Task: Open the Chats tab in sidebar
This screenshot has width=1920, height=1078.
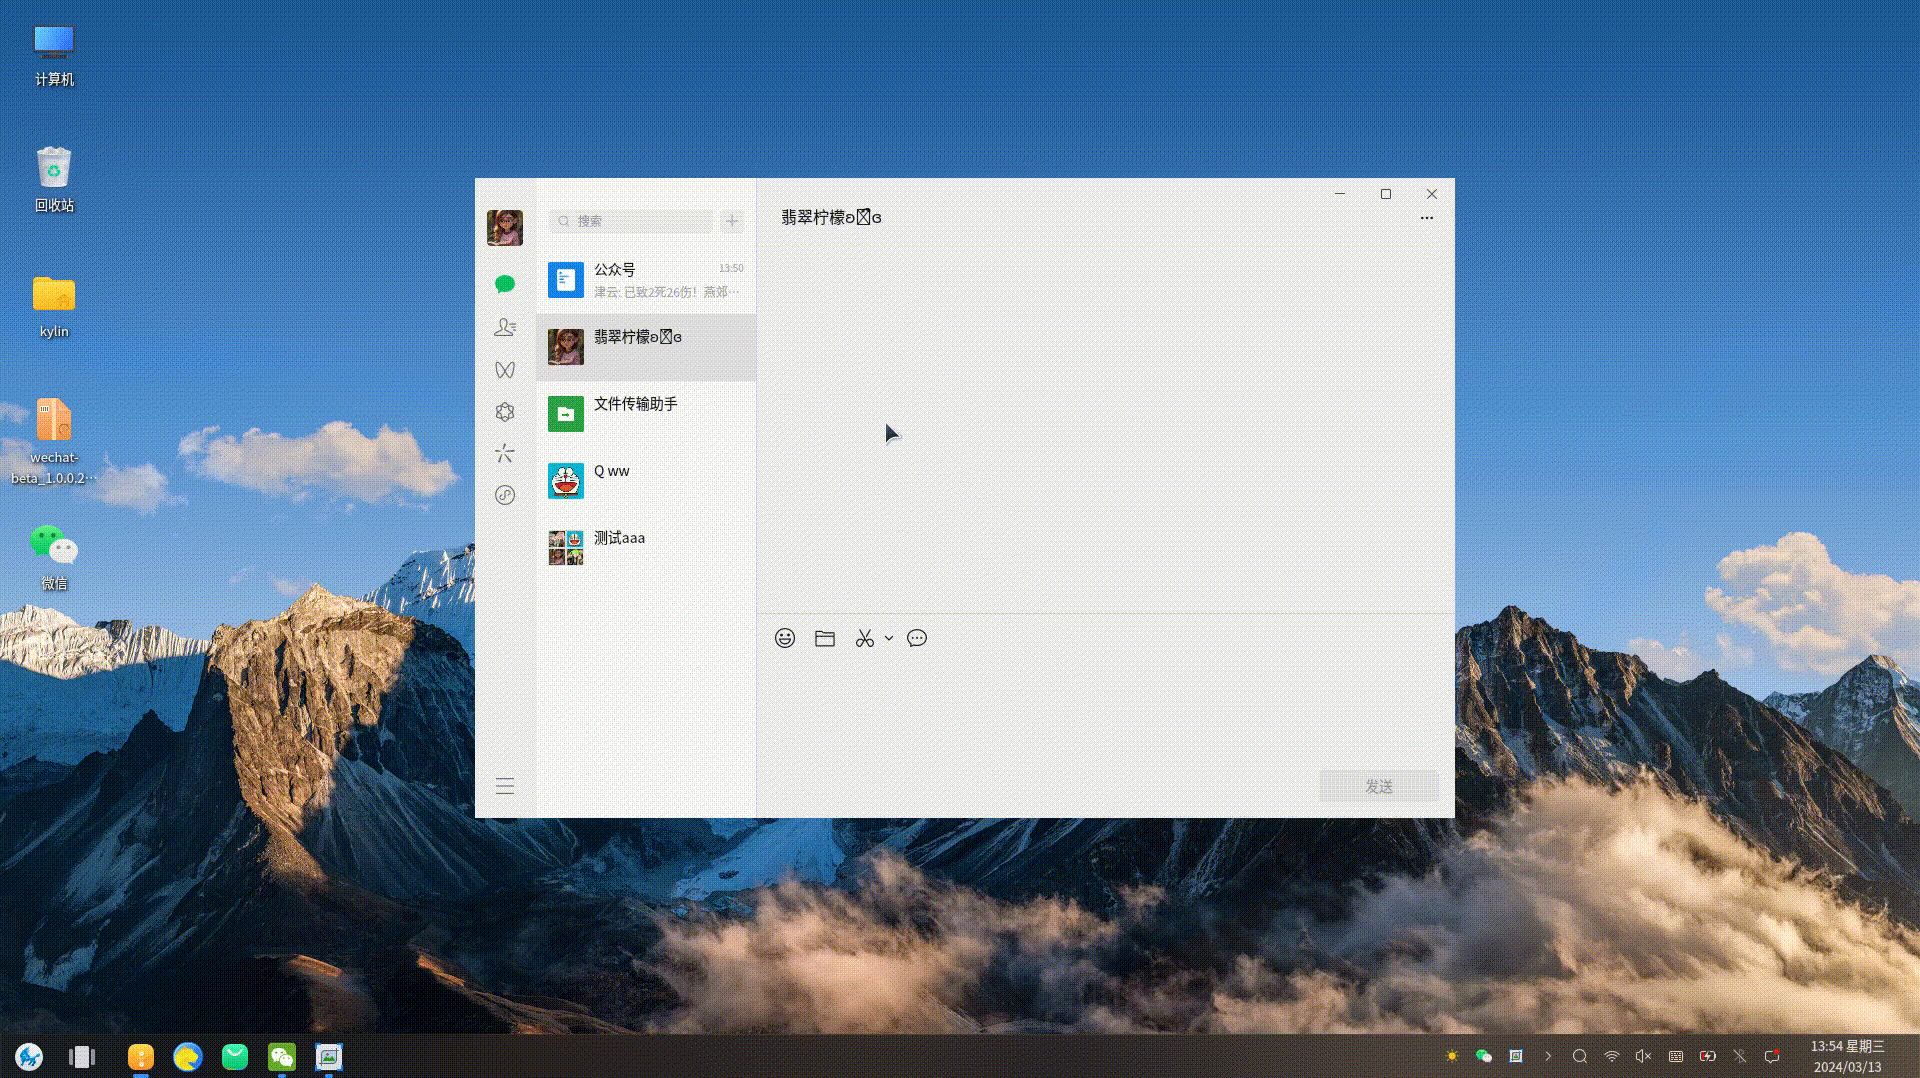Action: [505, 285]
